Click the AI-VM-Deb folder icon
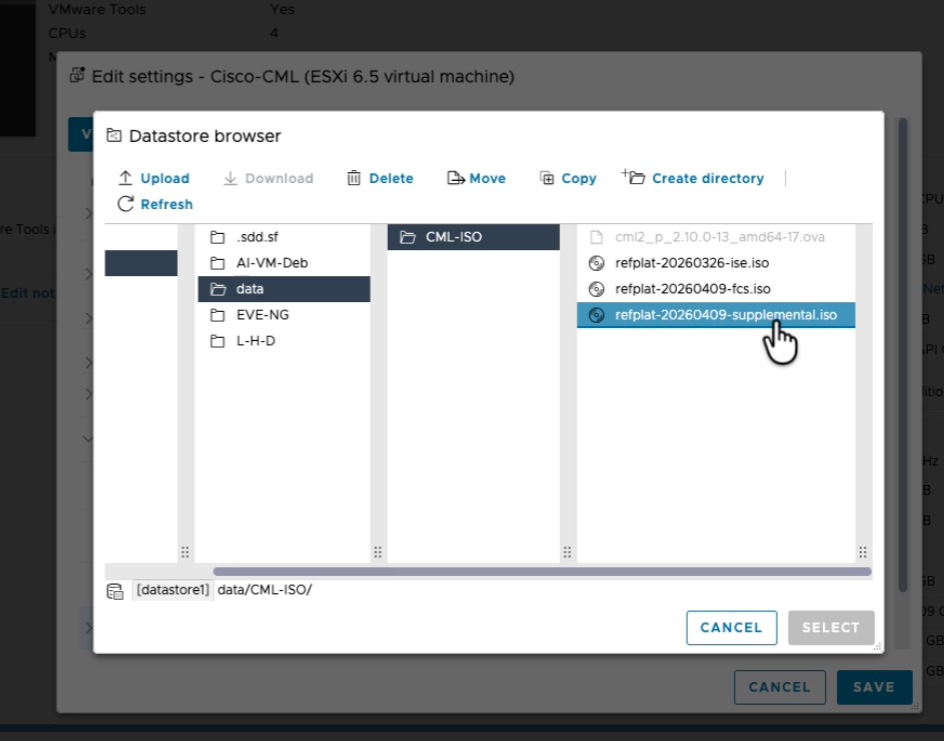The height and width of the screenshot is (741, 944). 217,263
